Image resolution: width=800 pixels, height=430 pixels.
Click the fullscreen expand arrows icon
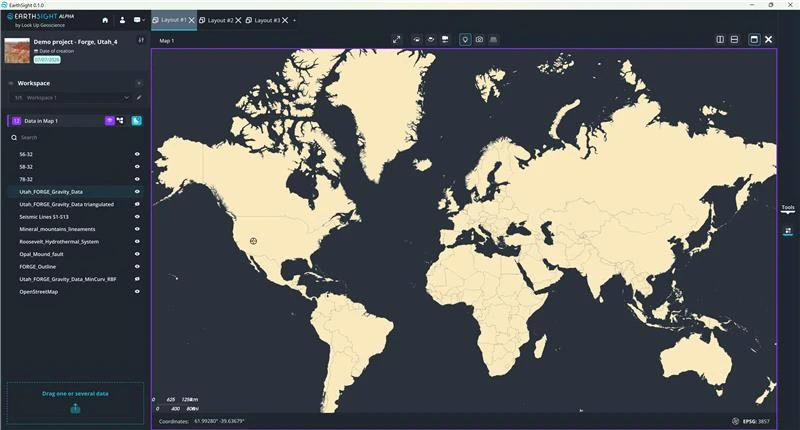point(396,39)
